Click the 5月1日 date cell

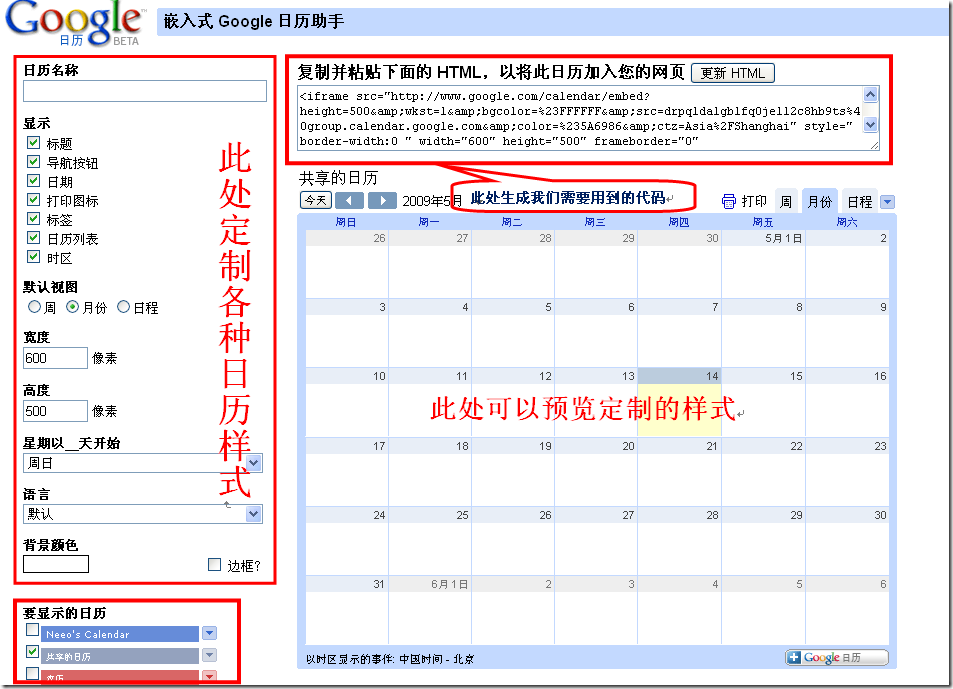(763, 264)
